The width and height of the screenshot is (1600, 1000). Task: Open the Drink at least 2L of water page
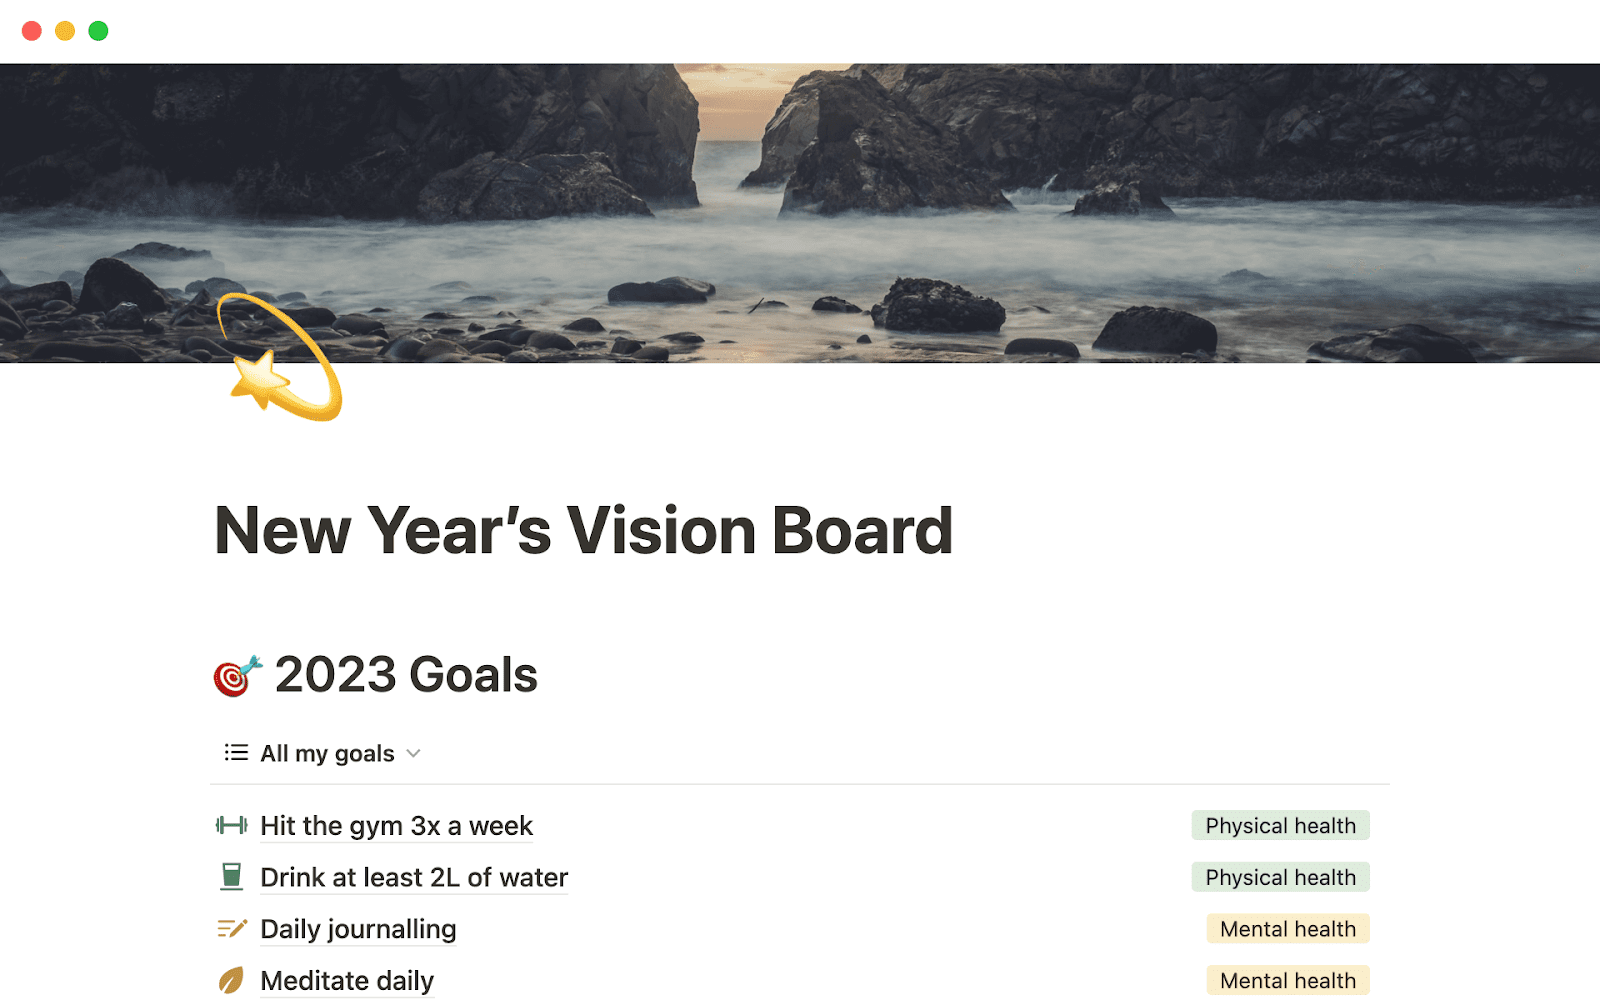[x=413, y=877]
